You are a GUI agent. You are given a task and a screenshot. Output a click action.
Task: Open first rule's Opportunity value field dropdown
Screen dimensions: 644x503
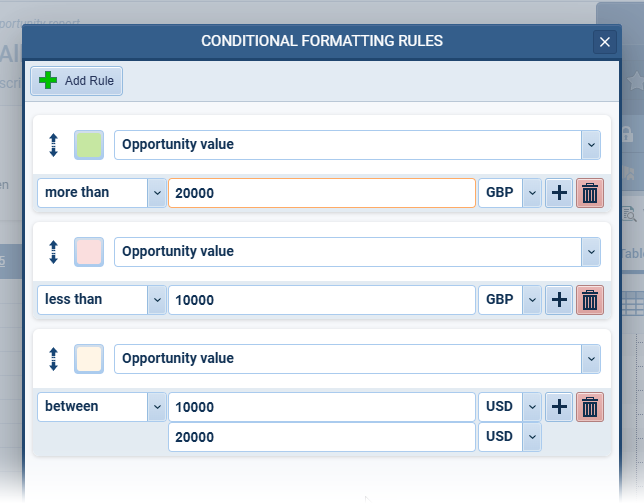click(590, 145)
